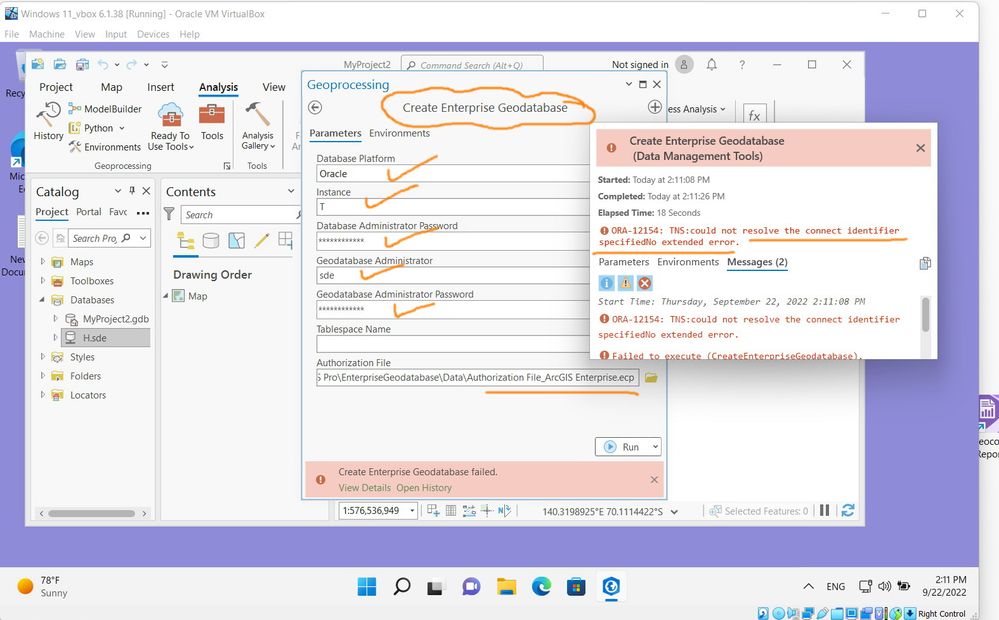Expand the H.sde connection node

[x=55, y=338]
